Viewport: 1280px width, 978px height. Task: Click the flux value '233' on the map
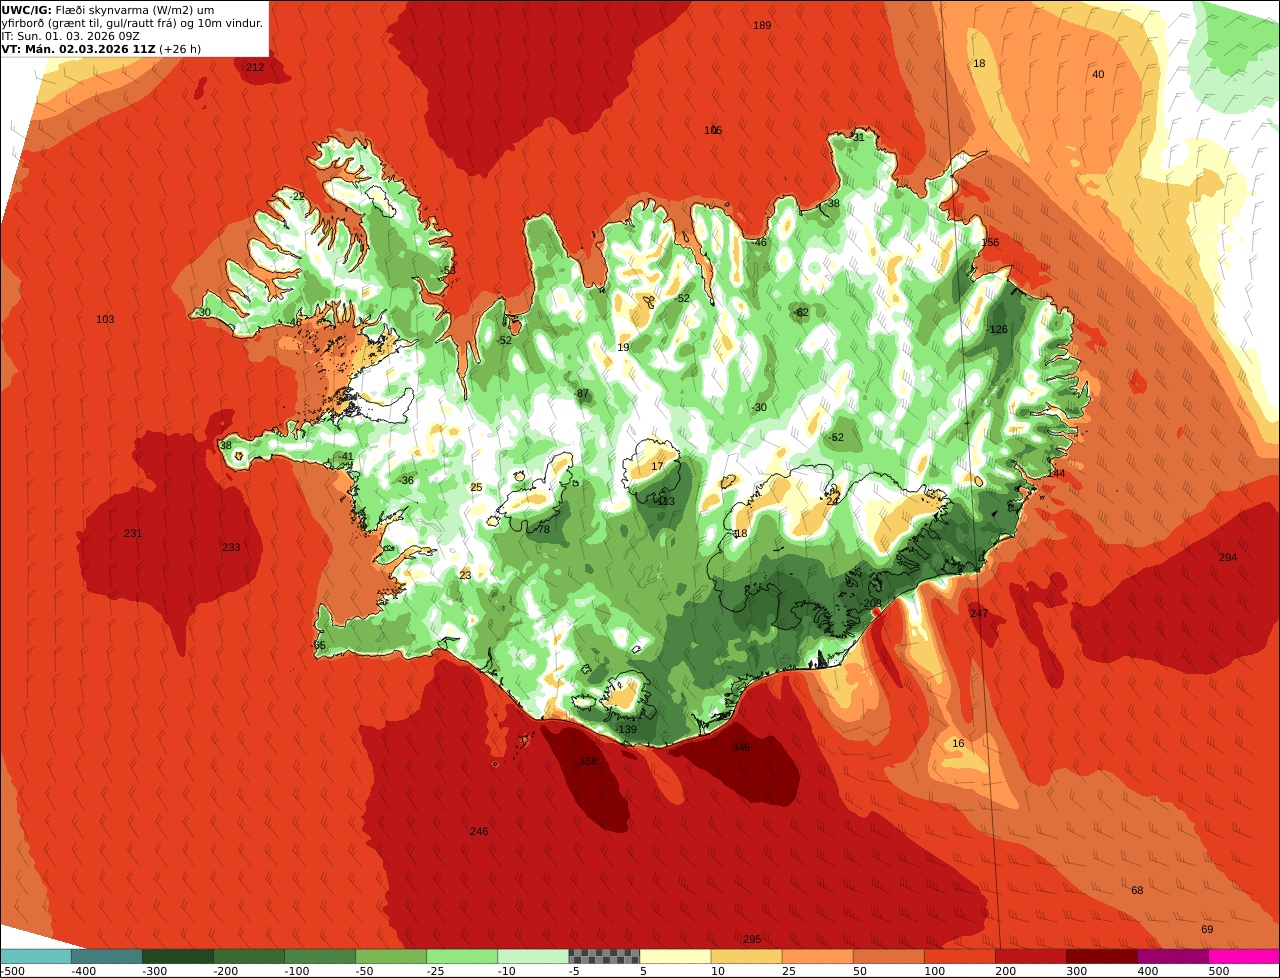click(x=231, y=547)
